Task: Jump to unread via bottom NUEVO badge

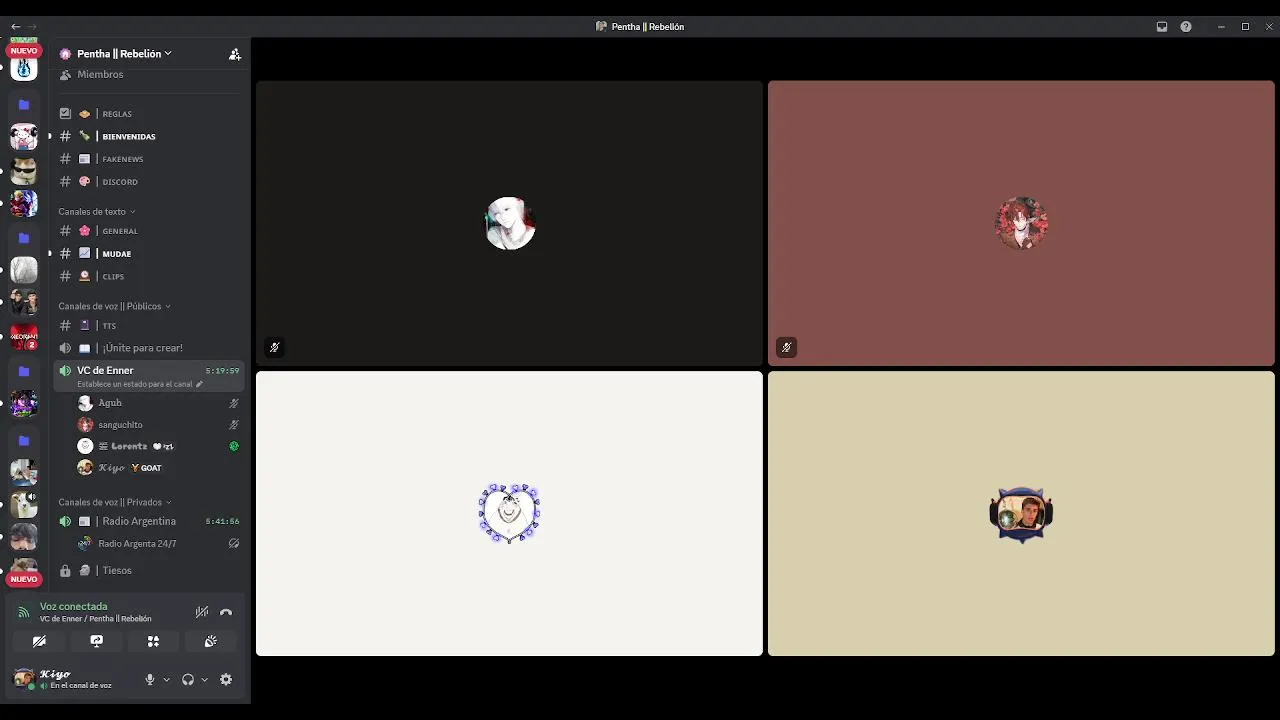Action: point(24,579)
